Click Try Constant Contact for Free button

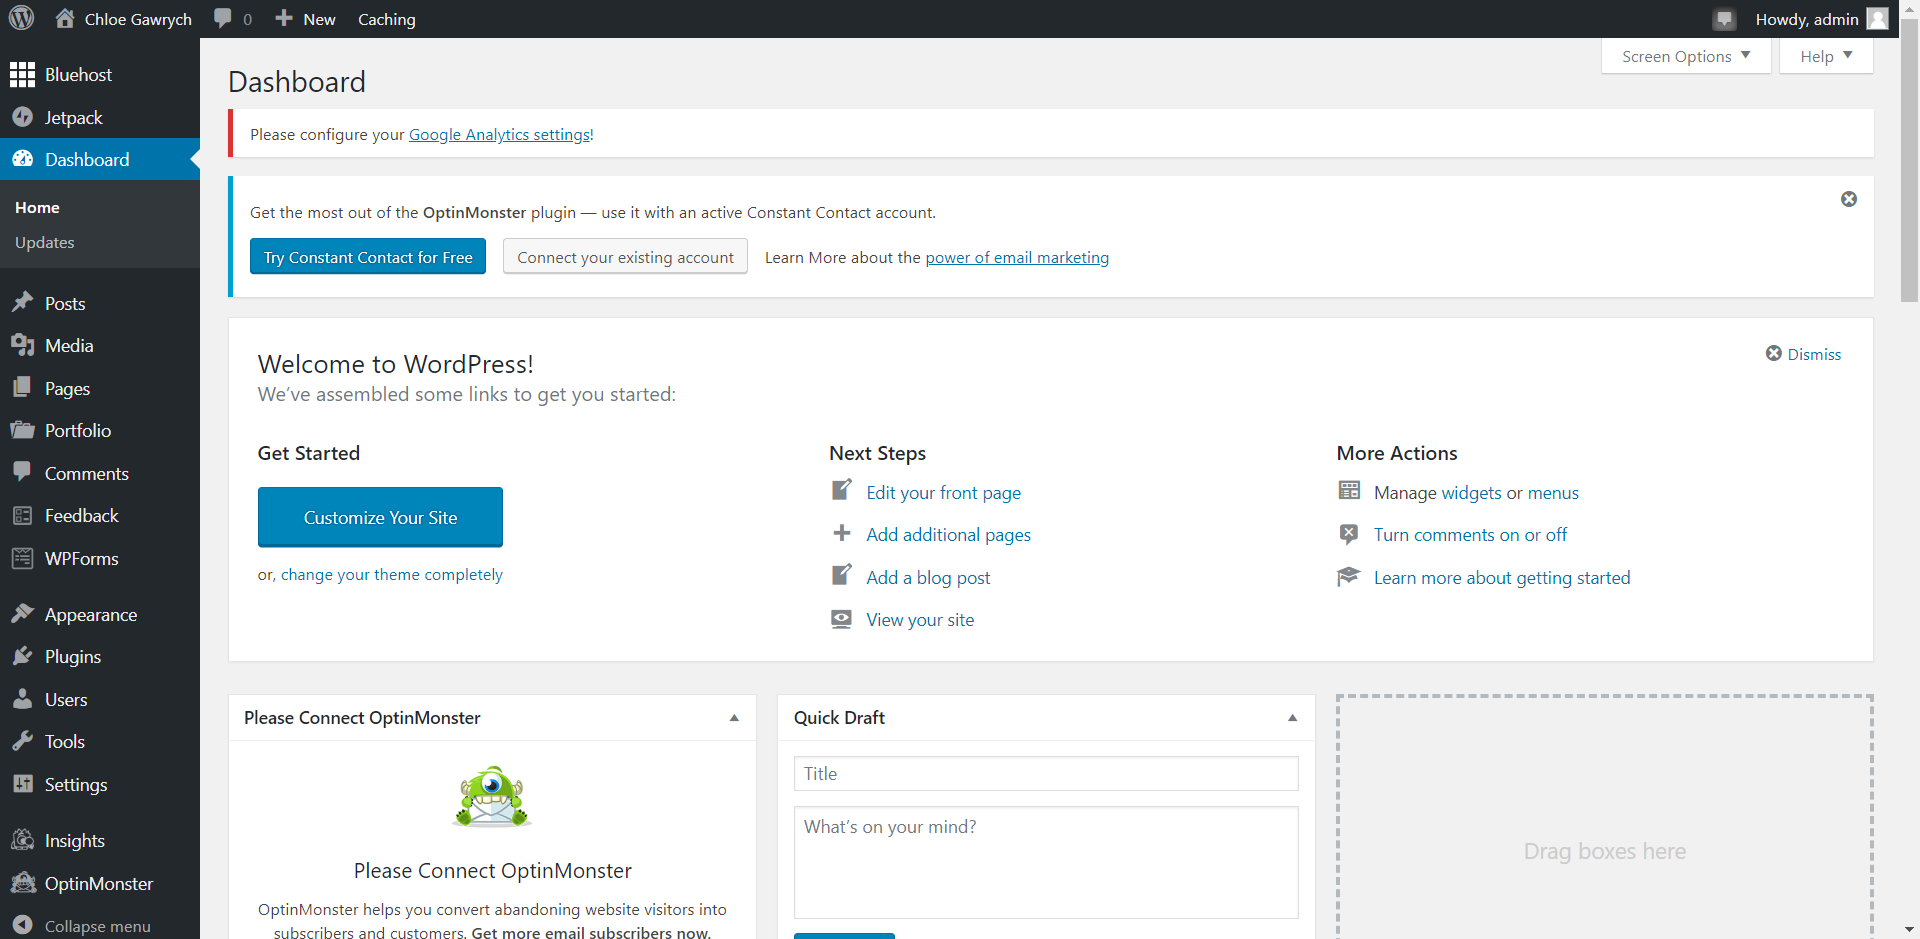[x=368, y=256]
